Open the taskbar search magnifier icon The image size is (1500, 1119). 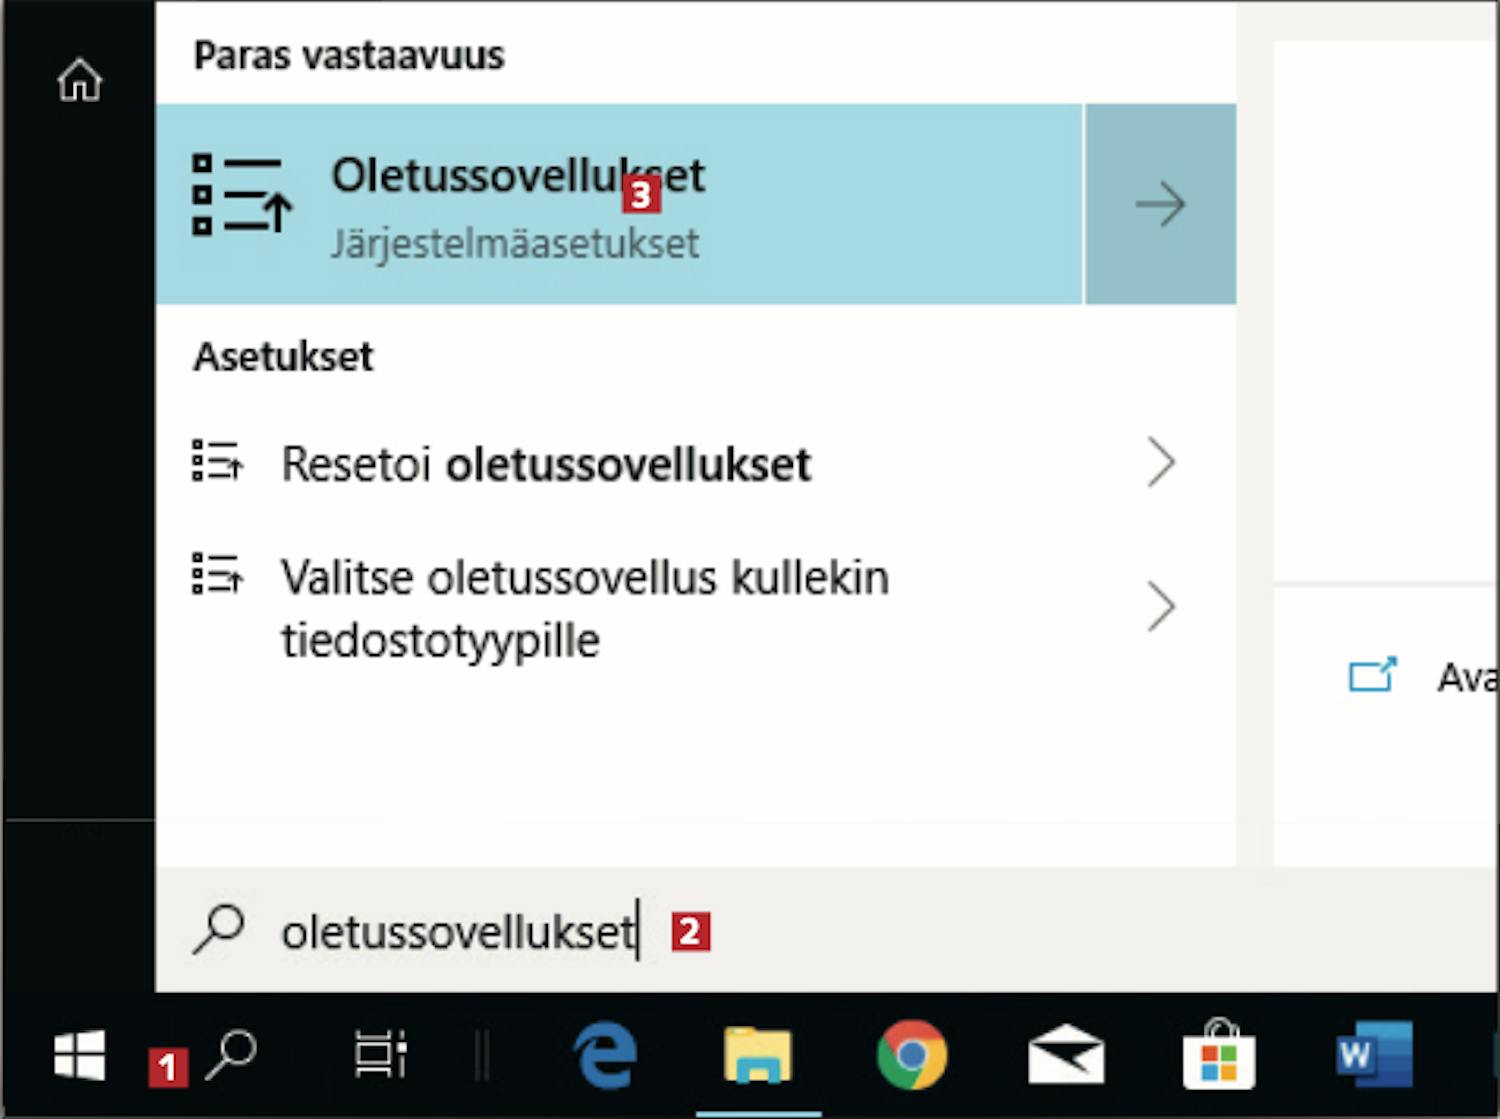coord(231,1055)
